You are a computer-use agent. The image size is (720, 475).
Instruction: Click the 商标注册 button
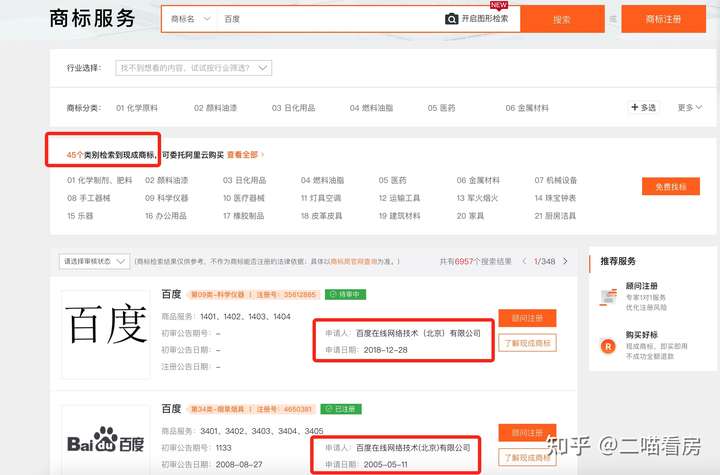point(663,19)
